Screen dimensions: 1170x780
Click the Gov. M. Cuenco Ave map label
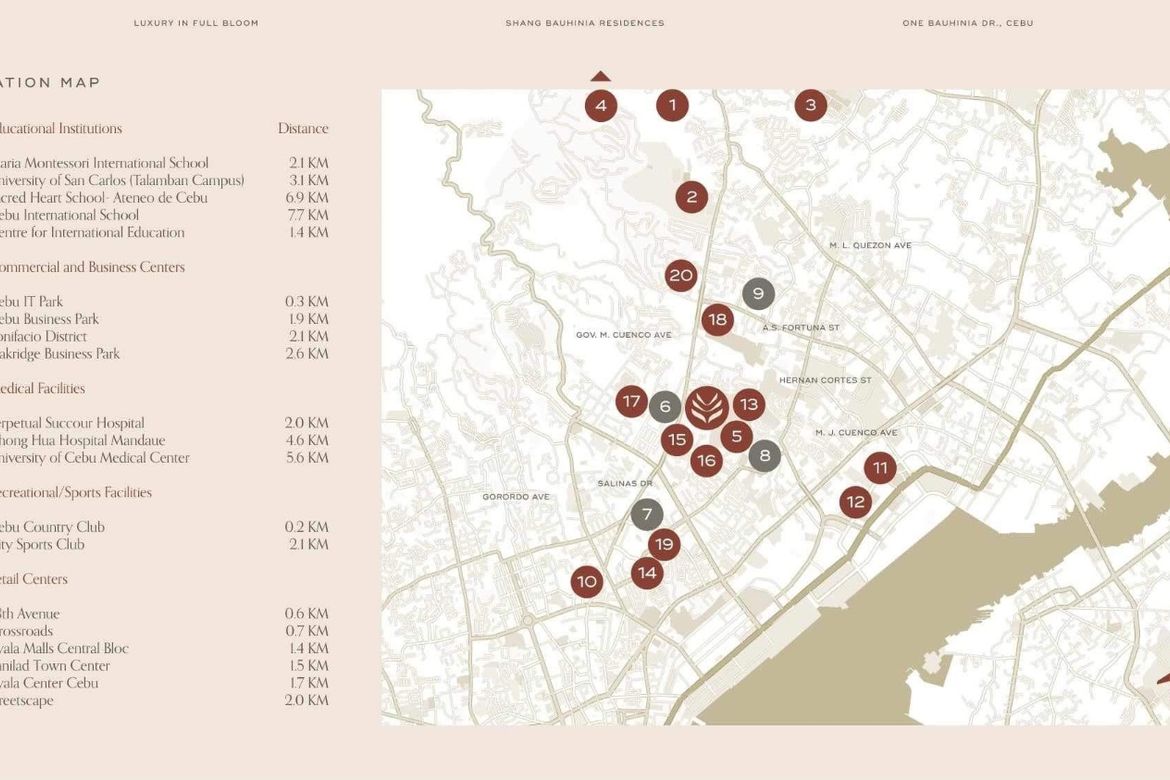pyautogui.click(x=624, y=335)
